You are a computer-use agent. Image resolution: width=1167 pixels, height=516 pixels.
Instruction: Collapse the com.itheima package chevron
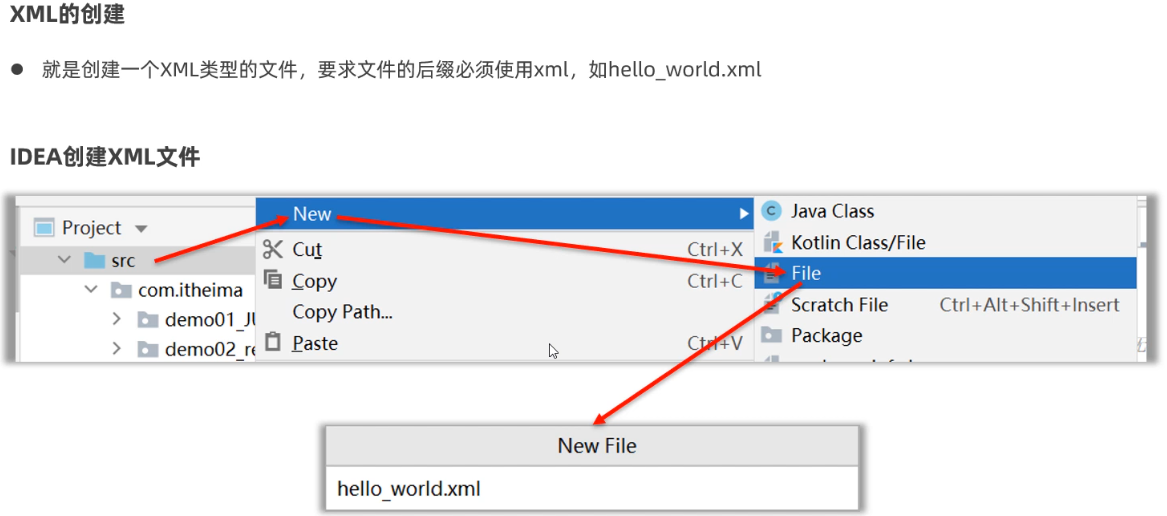91,290
